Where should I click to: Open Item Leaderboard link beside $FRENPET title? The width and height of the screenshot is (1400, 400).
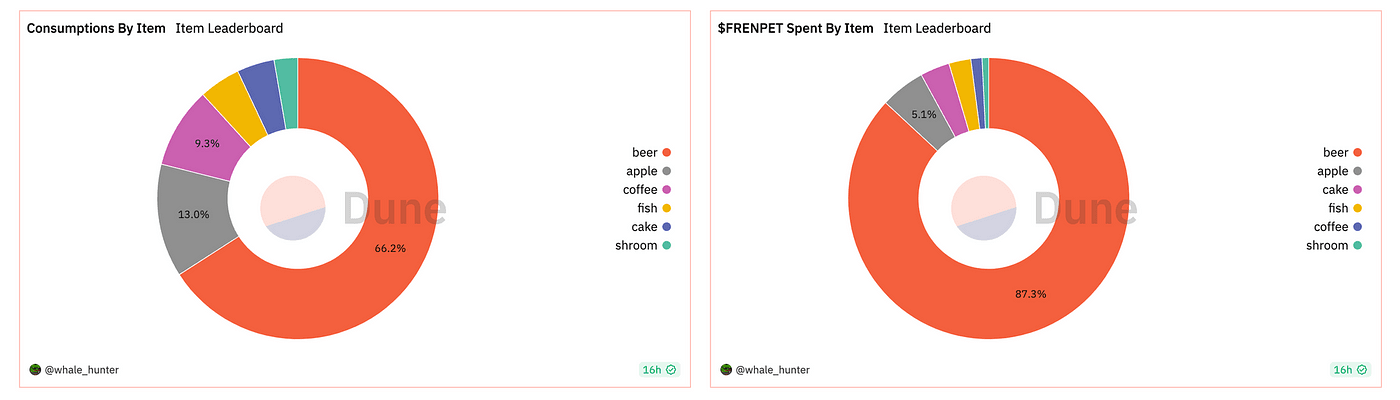[937, 29]
